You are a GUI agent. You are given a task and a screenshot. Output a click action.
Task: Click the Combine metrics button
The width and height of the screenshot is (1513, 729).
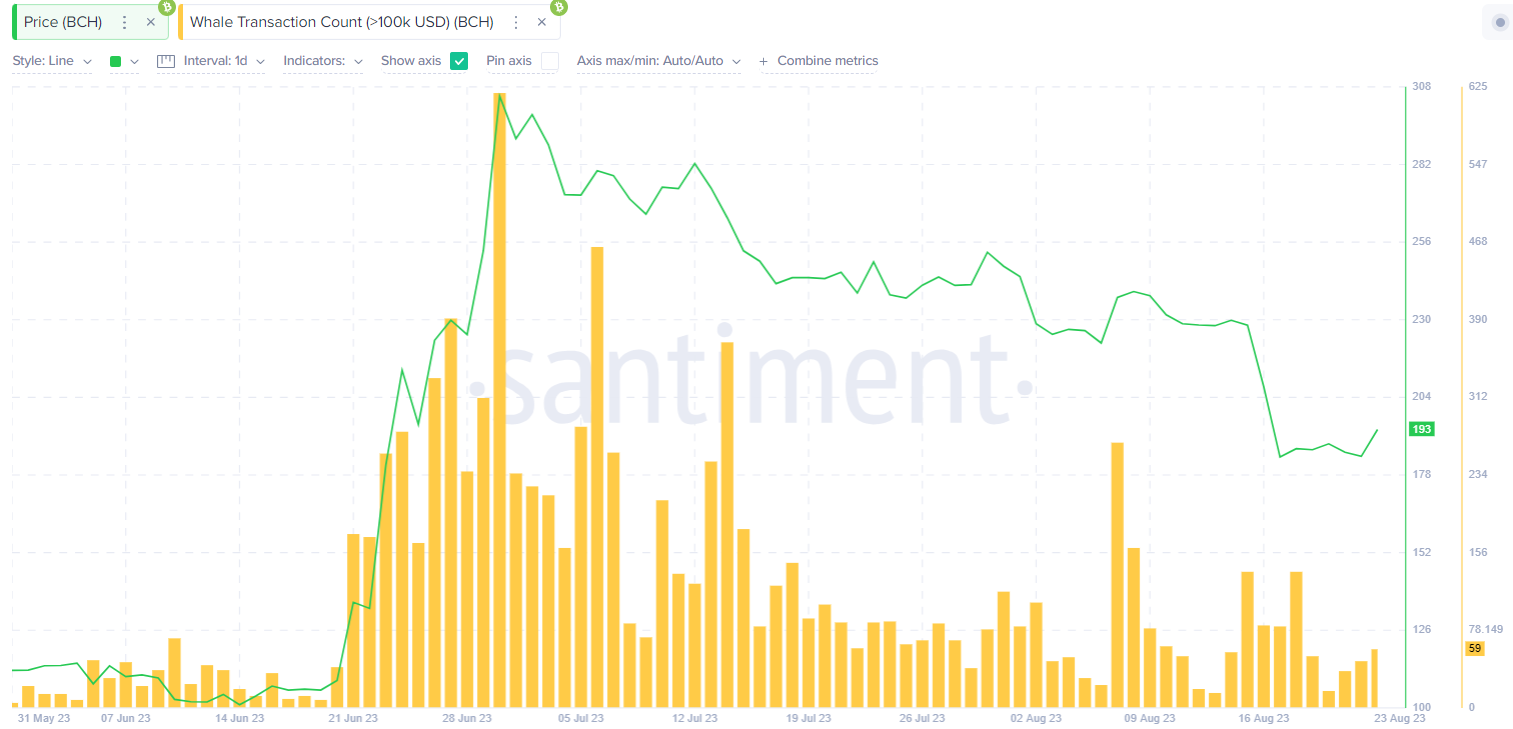pos(827,61)
